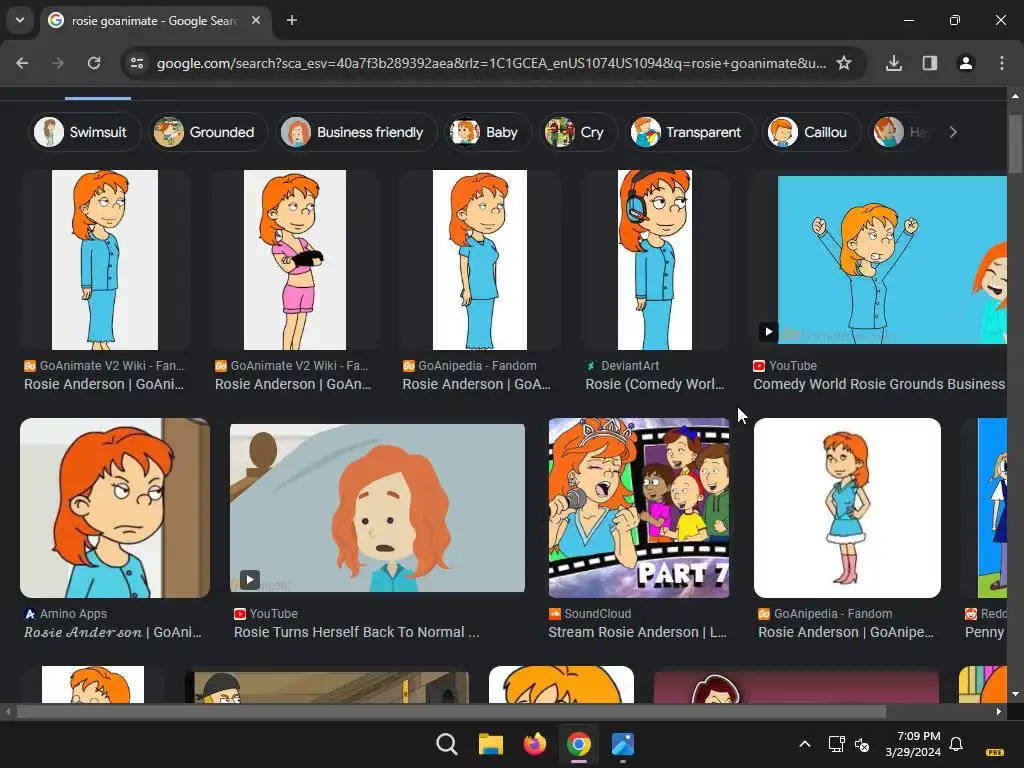Show more filter chips with right arrow

[x=953, y=132]
